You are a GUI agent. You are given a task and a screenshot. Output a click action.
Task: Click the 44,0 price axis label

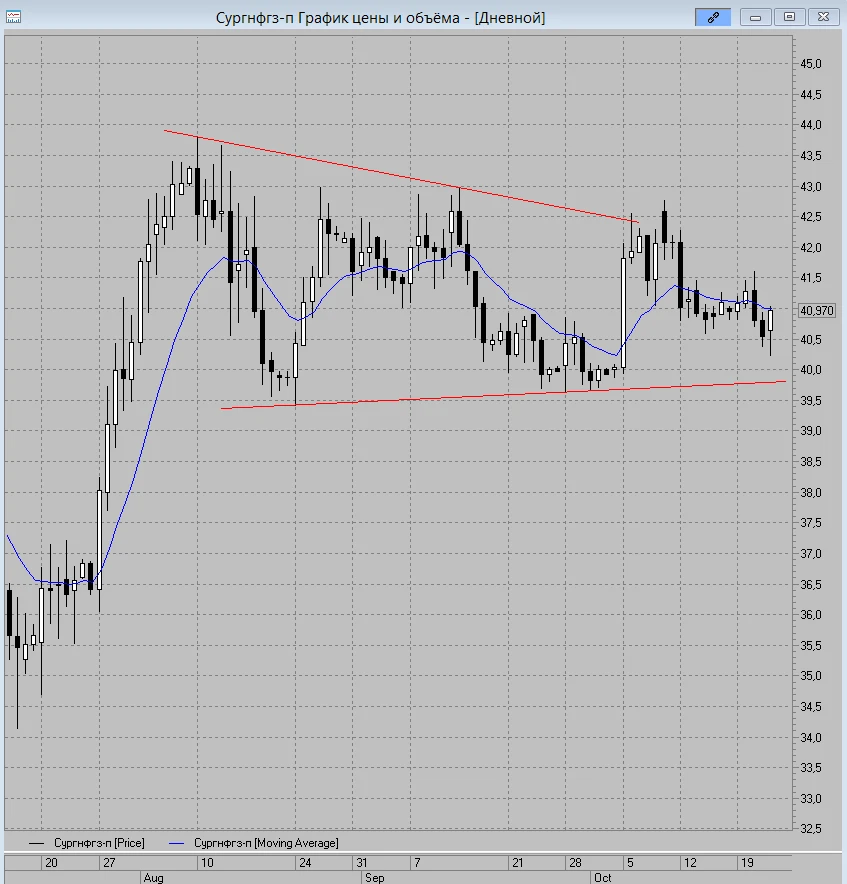click(811, 125)
